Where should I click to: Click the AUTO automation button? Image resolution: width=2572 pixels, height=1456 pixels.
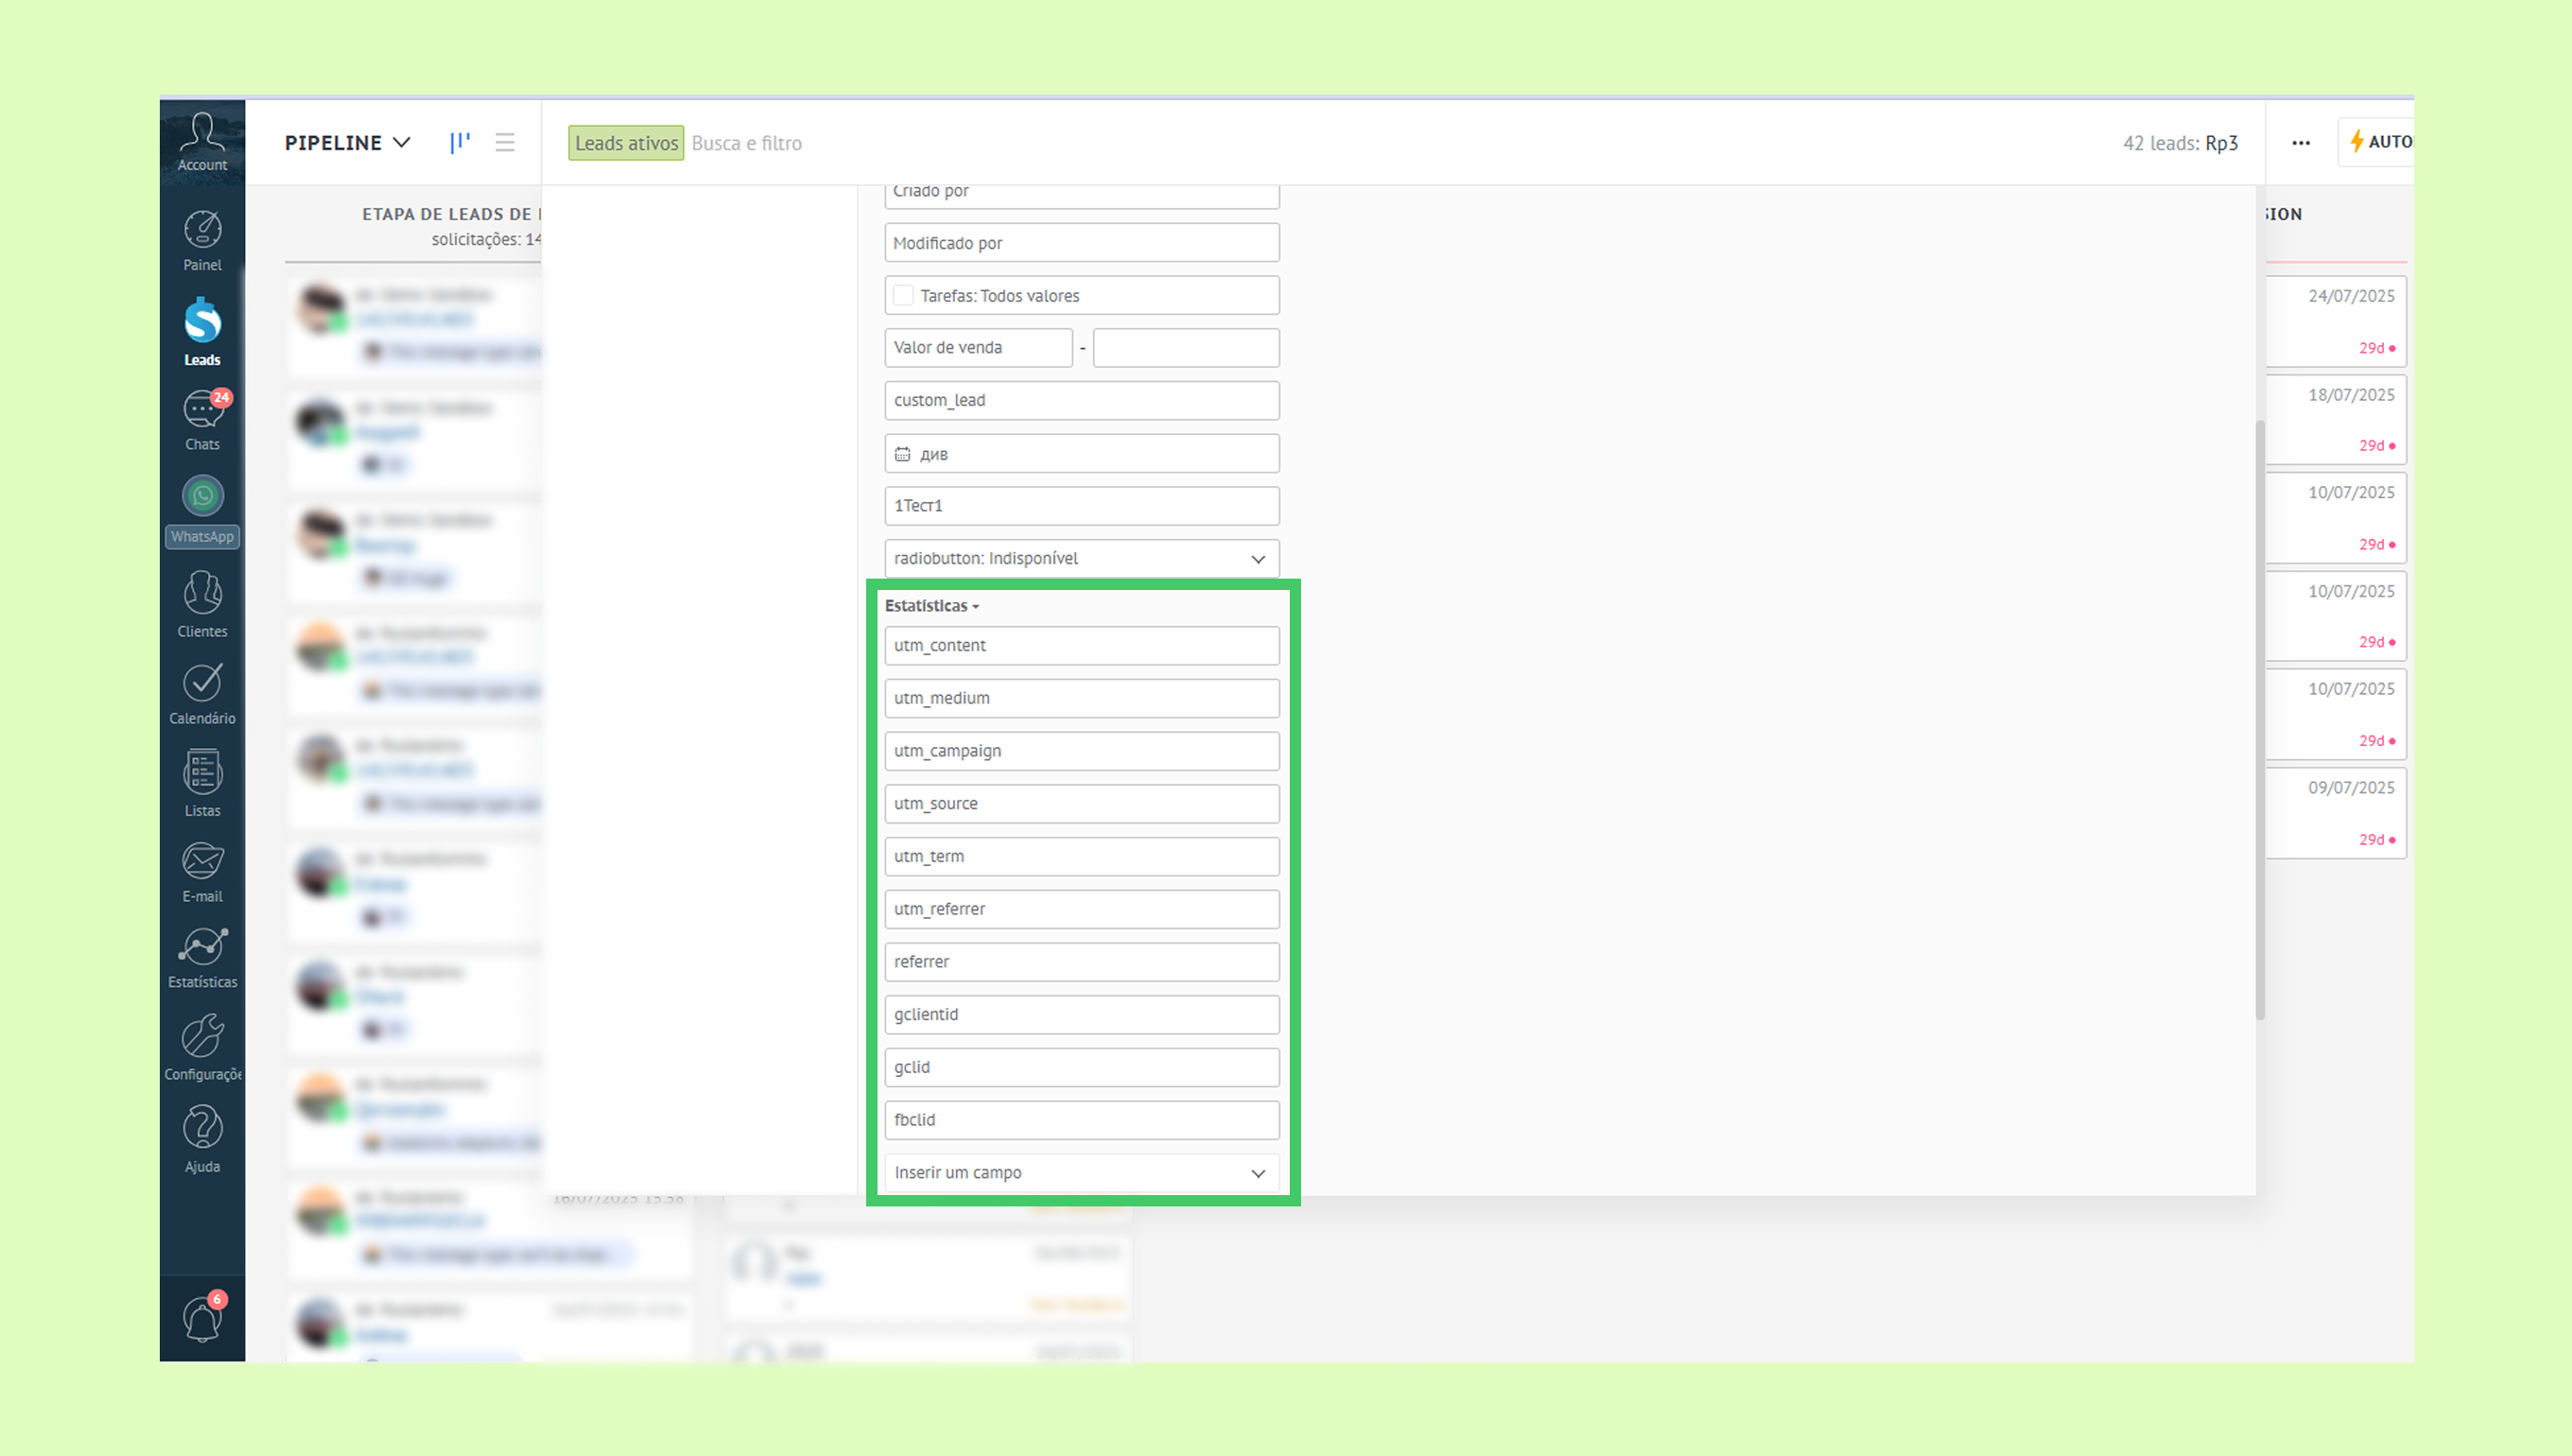coord(2380,142)
